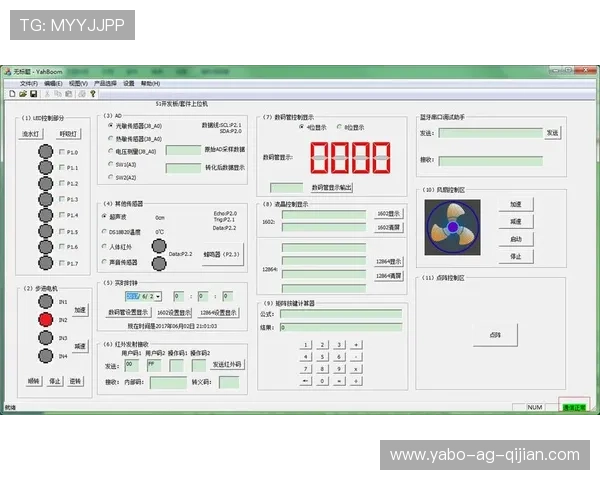Click the Save disk toolbar icon
Screen dimensions: 600x480
33,93
